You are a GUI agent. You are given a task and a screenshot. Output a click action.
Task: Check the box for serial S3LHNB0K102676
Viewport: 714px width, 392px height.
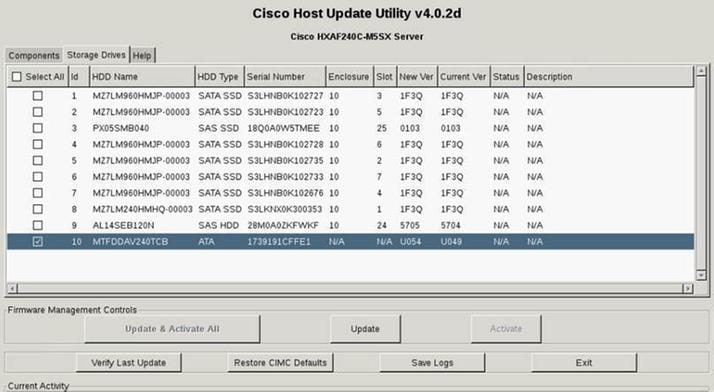(38, 193)
